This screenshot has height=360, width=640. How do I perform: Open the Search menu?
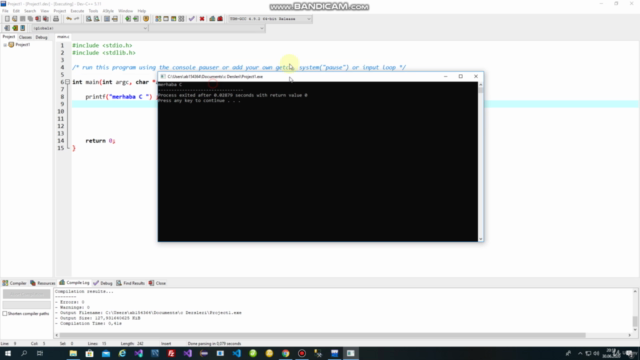30,11
